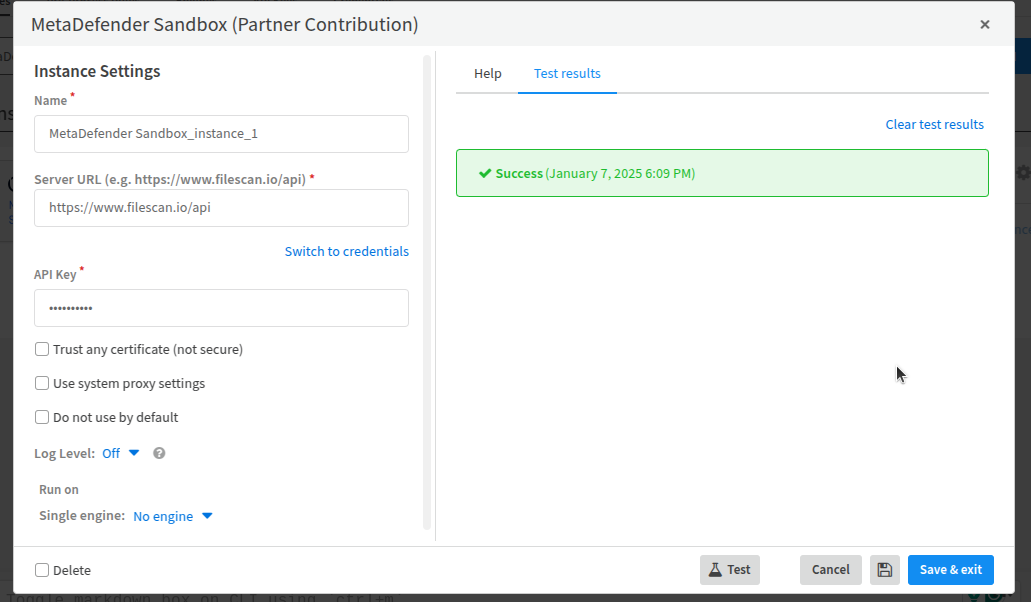Focus the Name input field
Viewport: 1031px width, 602px height.
222,134
